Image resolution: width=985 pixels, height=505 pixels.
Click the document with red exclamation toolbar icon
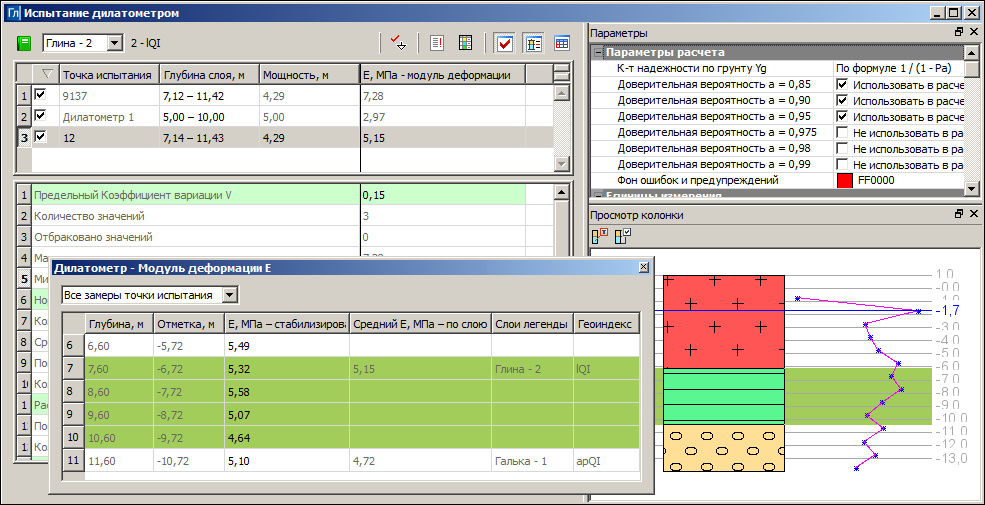(x=437, y=43)
